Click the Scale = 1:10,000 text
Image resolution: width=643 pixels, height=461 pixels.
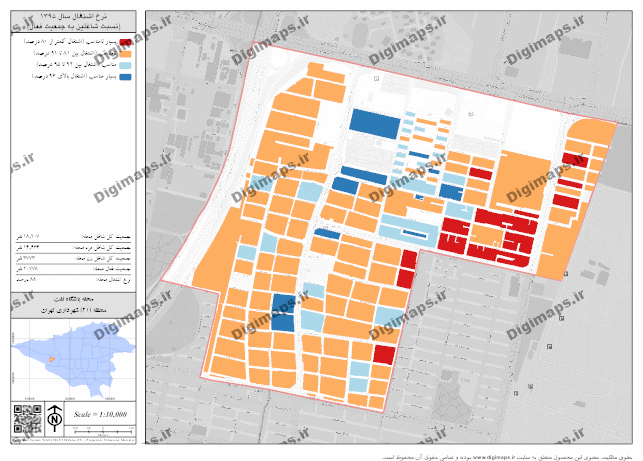(98, 414)
